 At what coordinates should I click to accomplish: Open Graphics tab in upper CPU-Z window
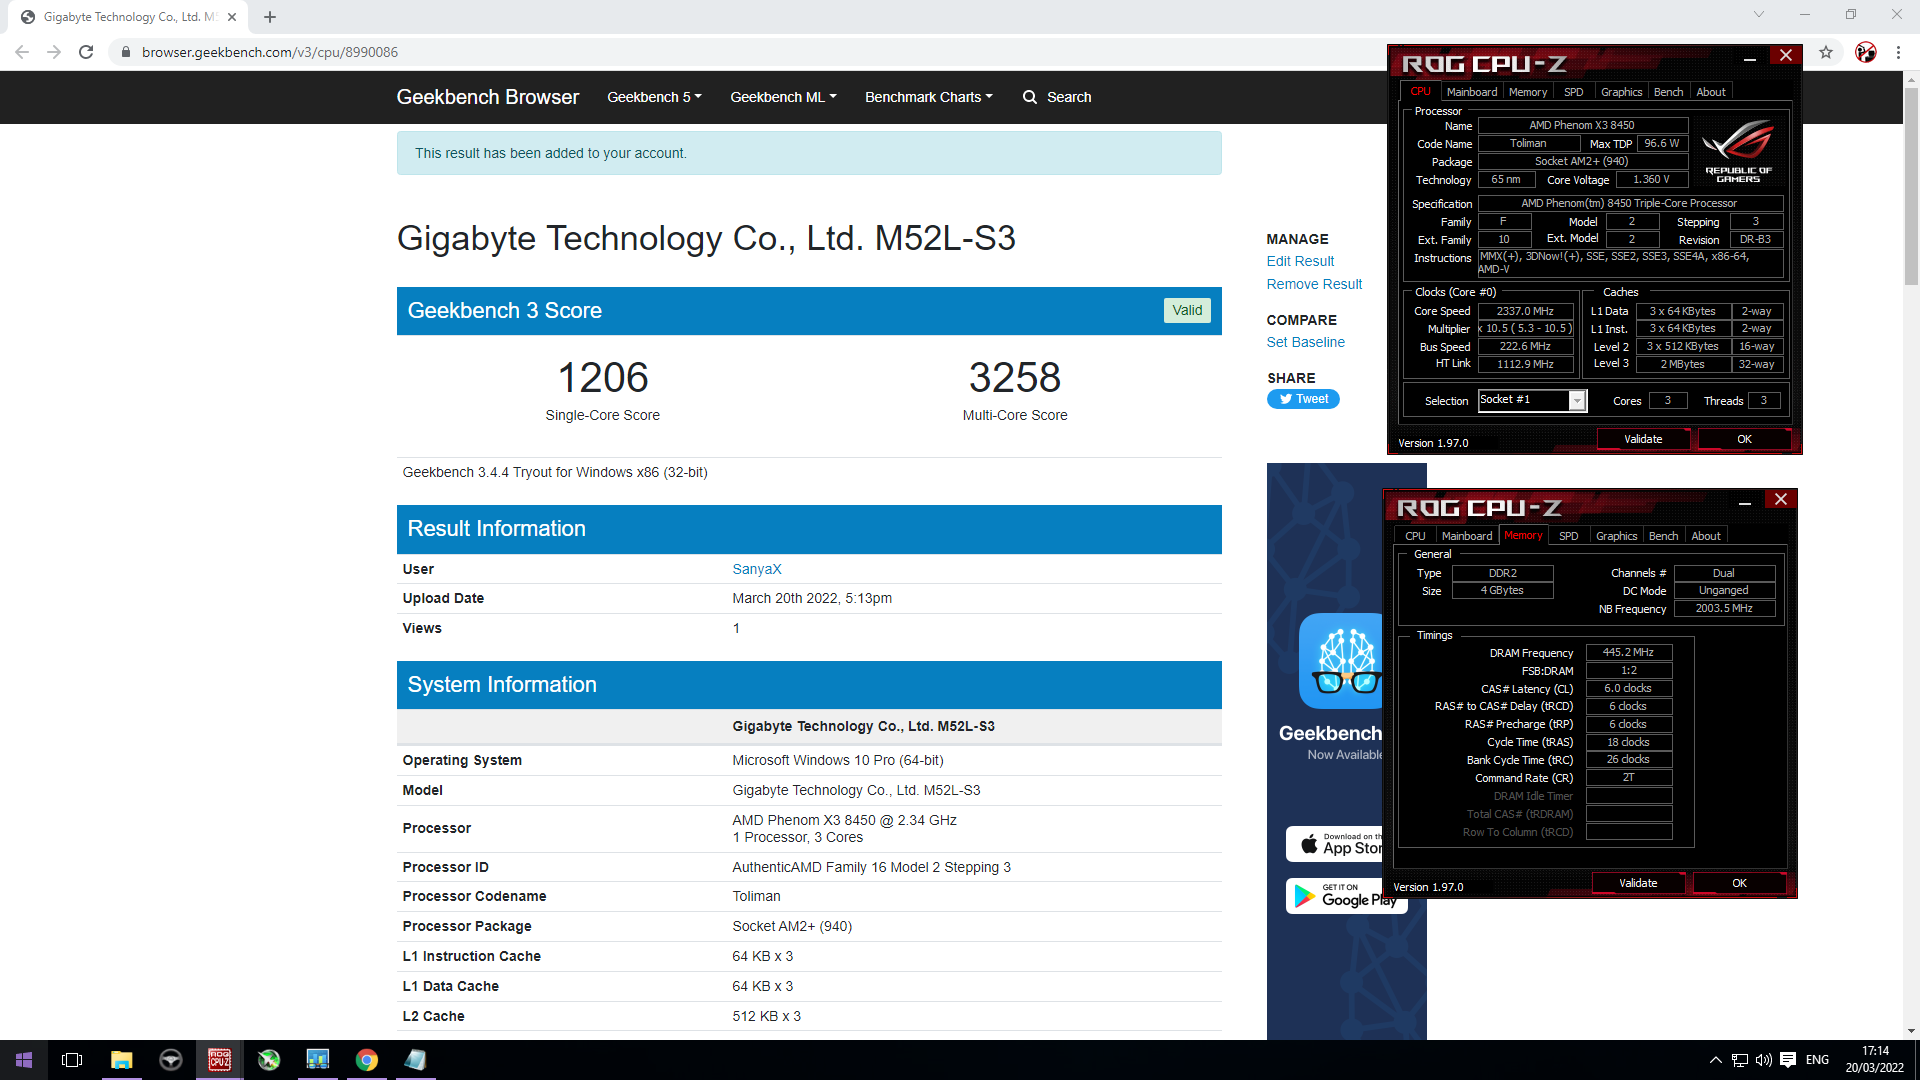pyautogui.click(x=1621, y=92)
